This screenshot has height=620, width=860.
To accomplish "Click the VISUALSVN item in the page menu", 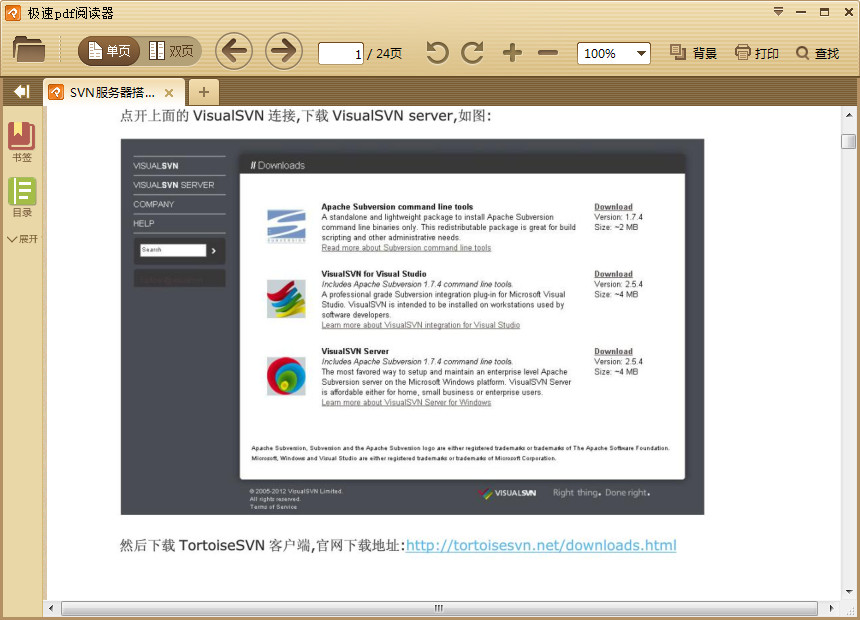I will point(155,166).
